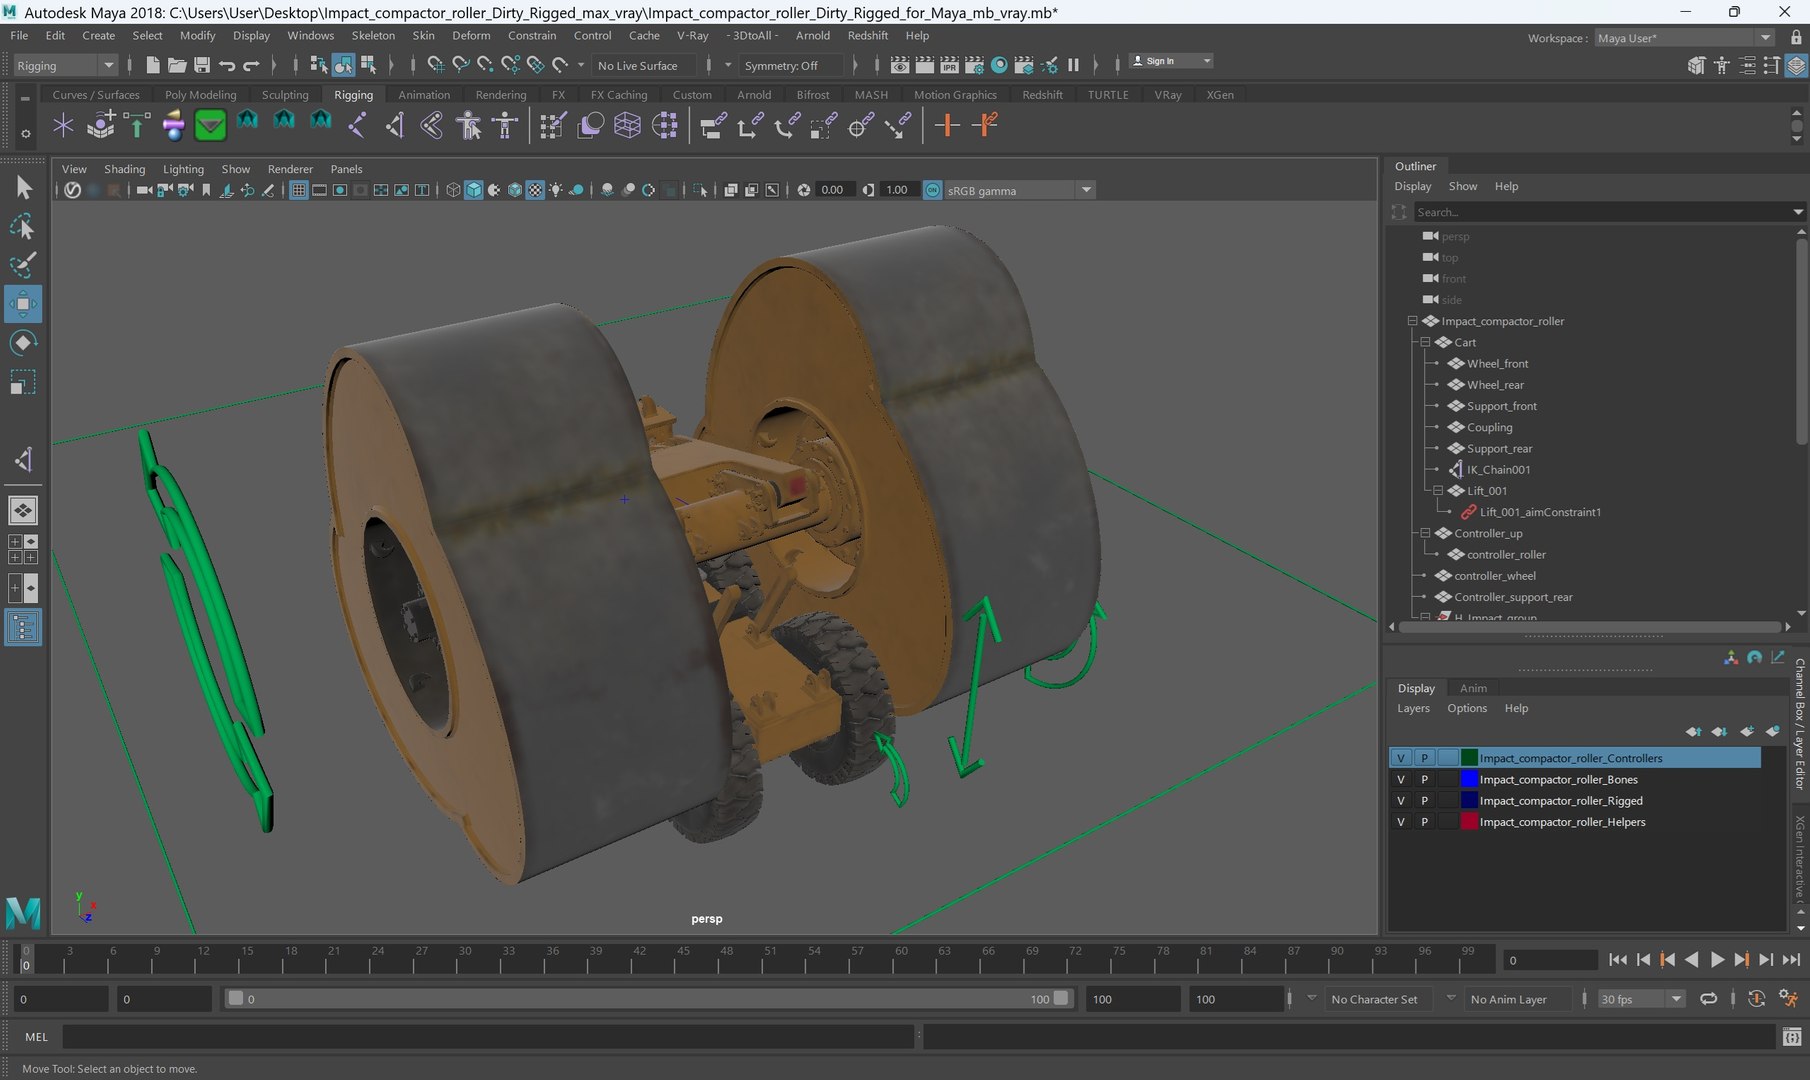Open the Layers menu in Layer Editor
1810x1080 pixels.
click(x=1412, y=708)
